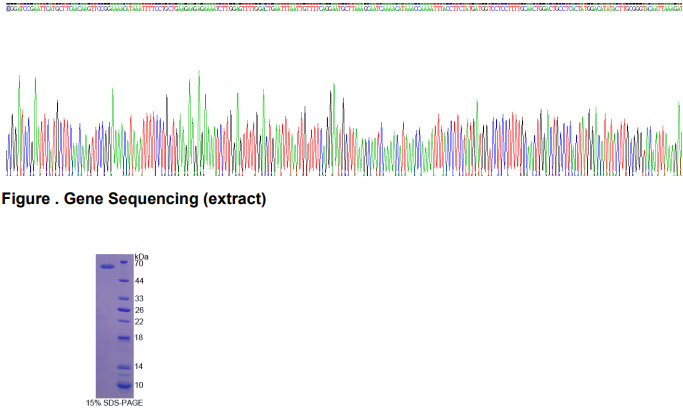Click the "26" marker label
The height and width of the screenshot is (410, 683).
(x=139, y=310)
